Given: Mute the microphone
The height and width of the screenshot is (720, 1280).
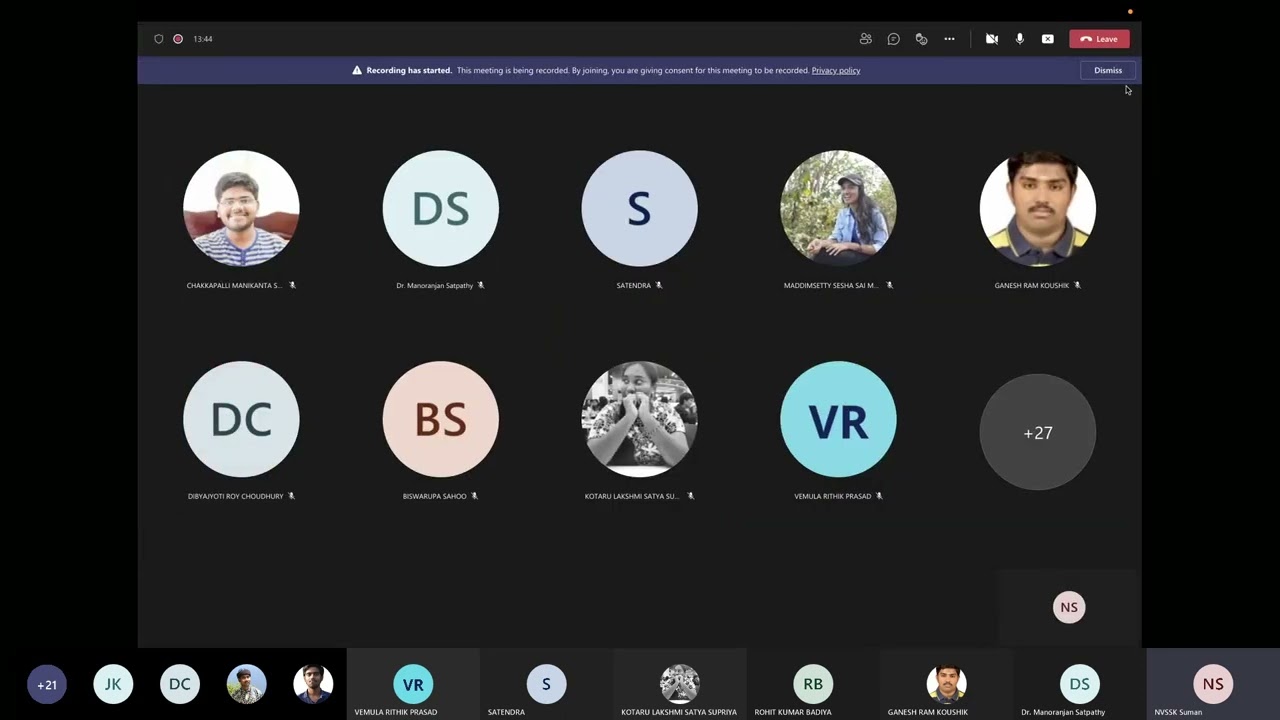Looking at the screenshot, I should (1019, 39).
